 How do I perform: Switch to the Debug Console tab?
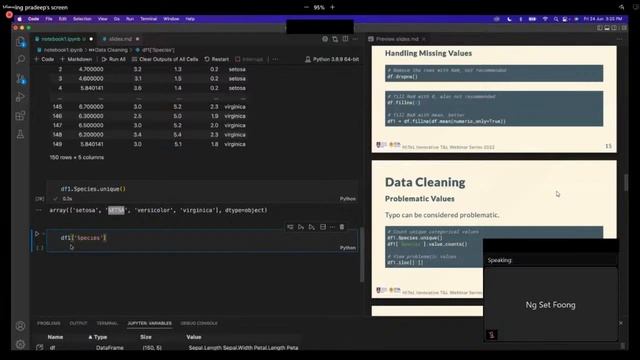[x=199, y=323]
